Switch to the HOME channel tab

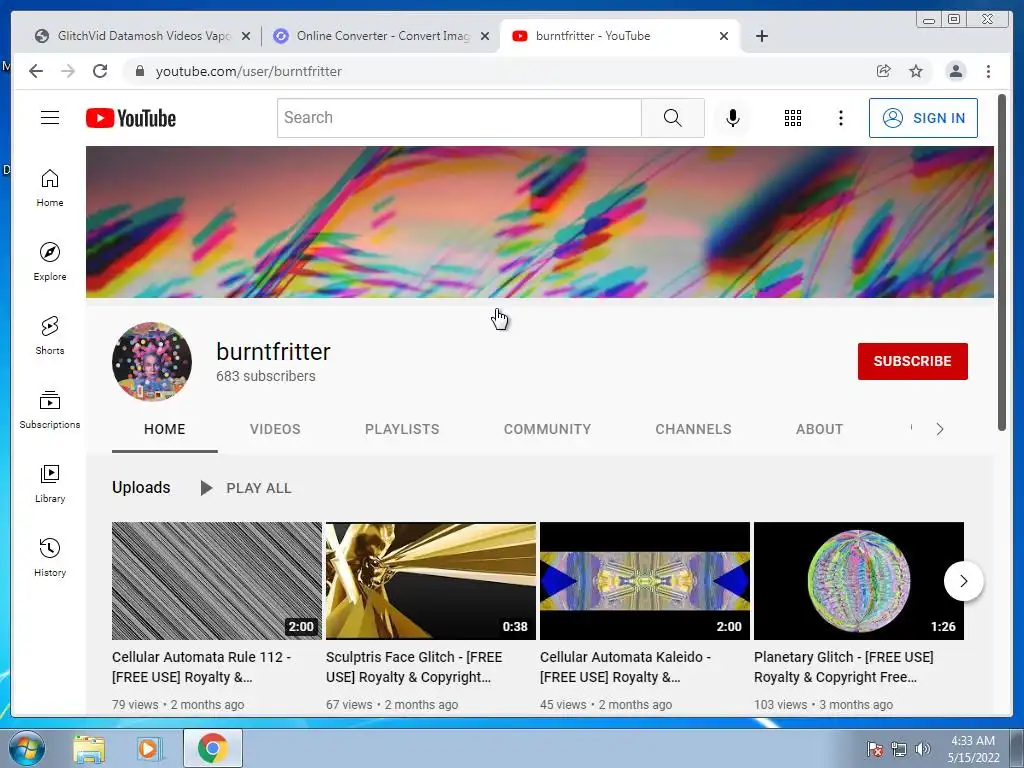coord(165,429)
